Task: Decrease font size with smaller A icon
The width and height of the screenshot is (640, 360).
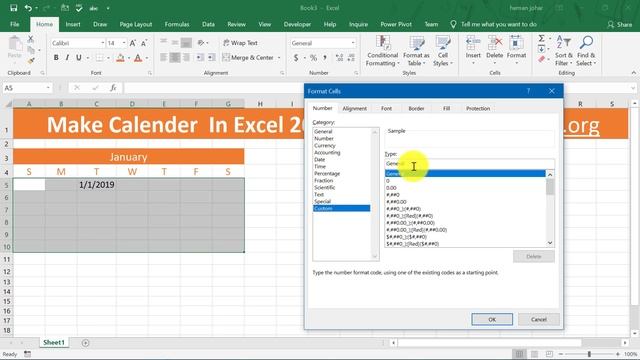Action: 144,43
